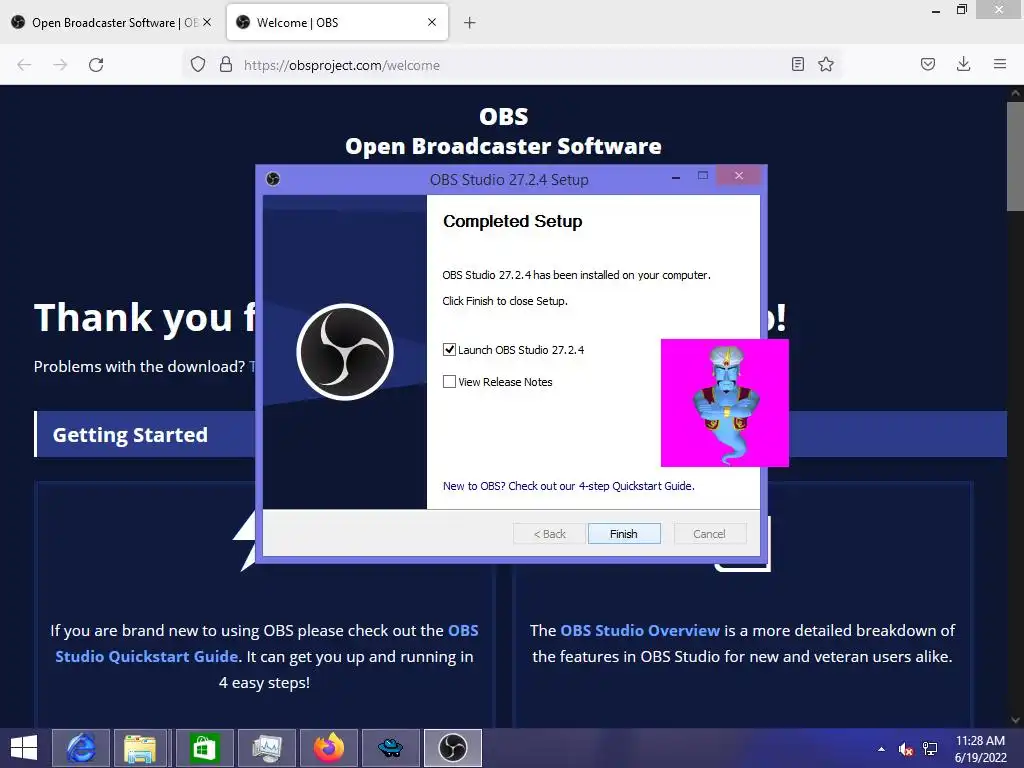The image size is (1024, 768).
Task: Save page to Pocket
Action: pyautogui.click(x=928, y=64)
